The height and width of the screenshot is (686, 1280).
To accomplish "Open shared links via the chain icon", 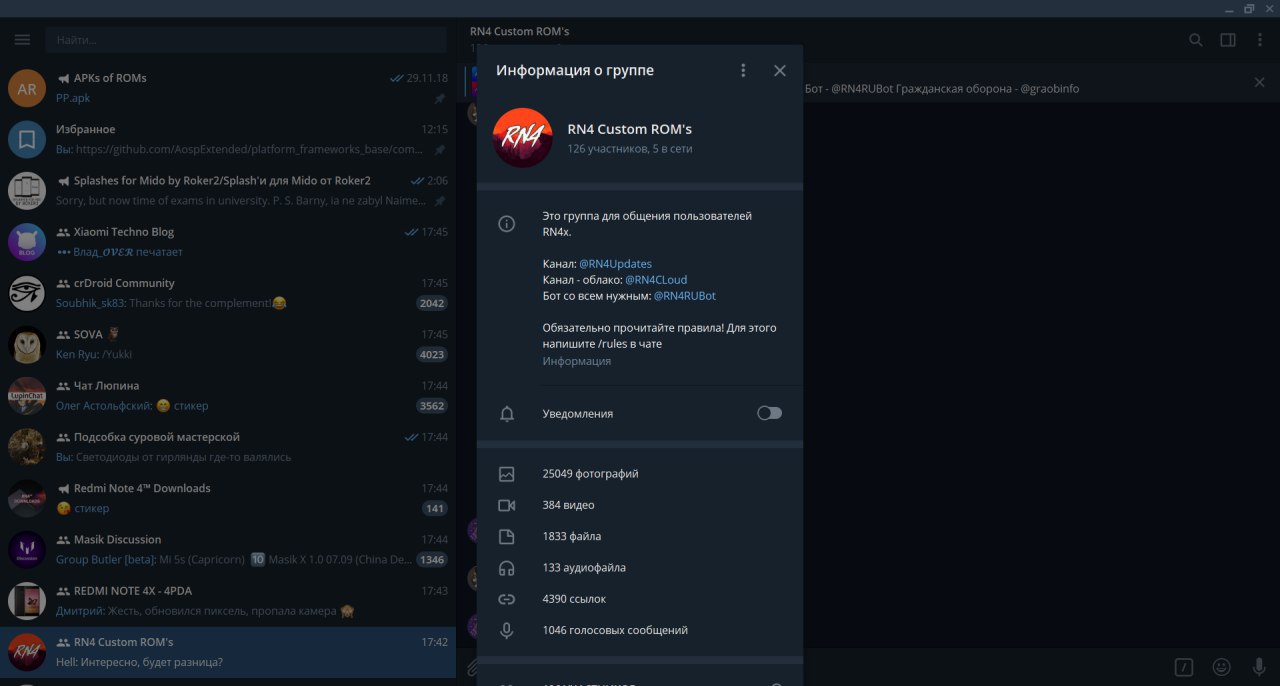I will 507,599.
